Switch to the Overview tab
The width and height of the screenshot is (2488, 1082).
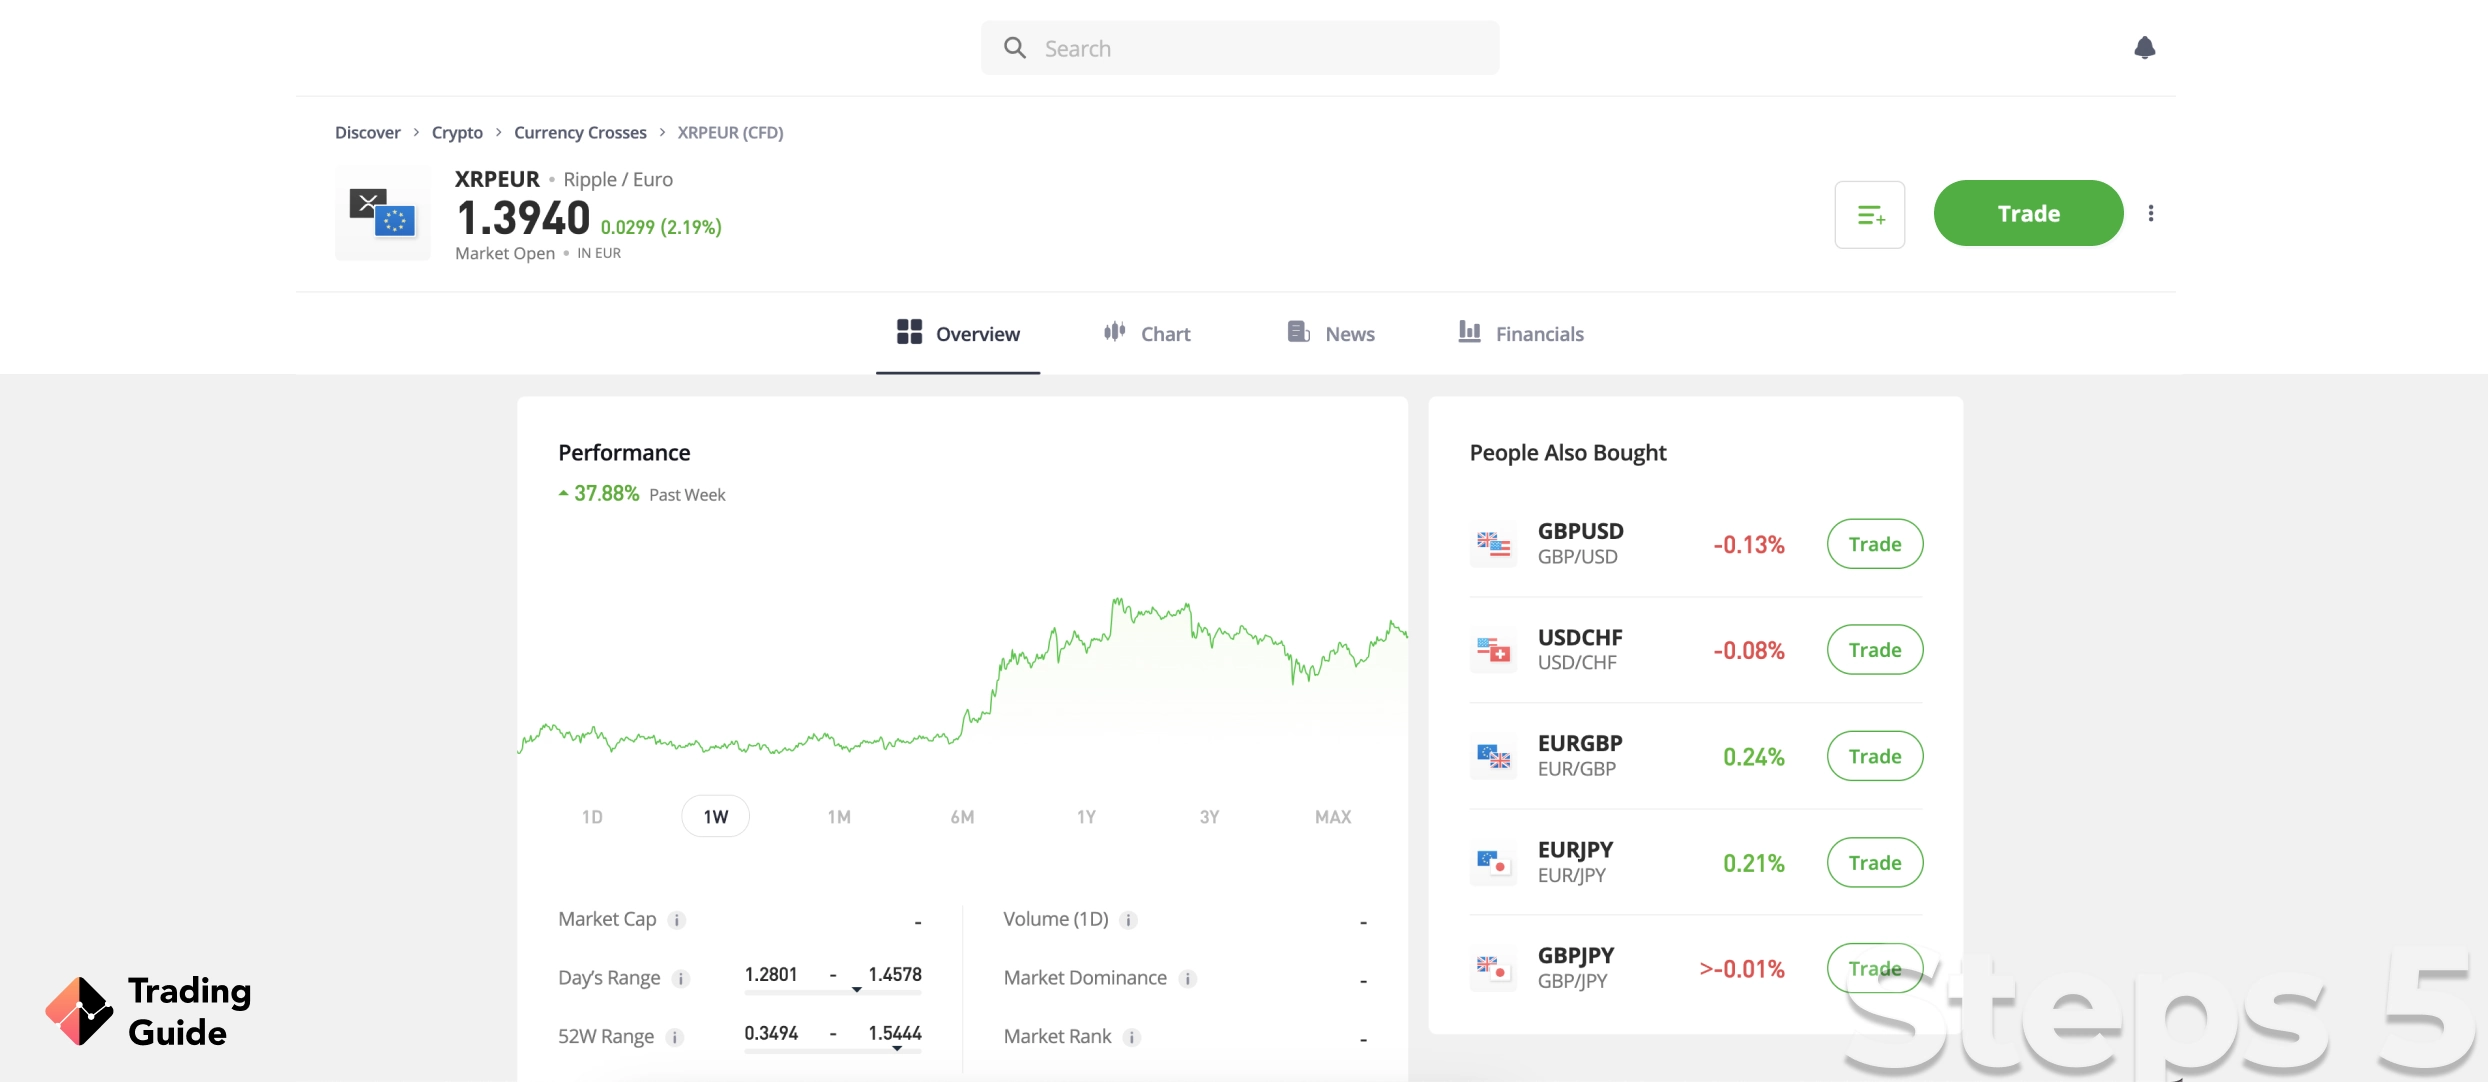[958, 334]
